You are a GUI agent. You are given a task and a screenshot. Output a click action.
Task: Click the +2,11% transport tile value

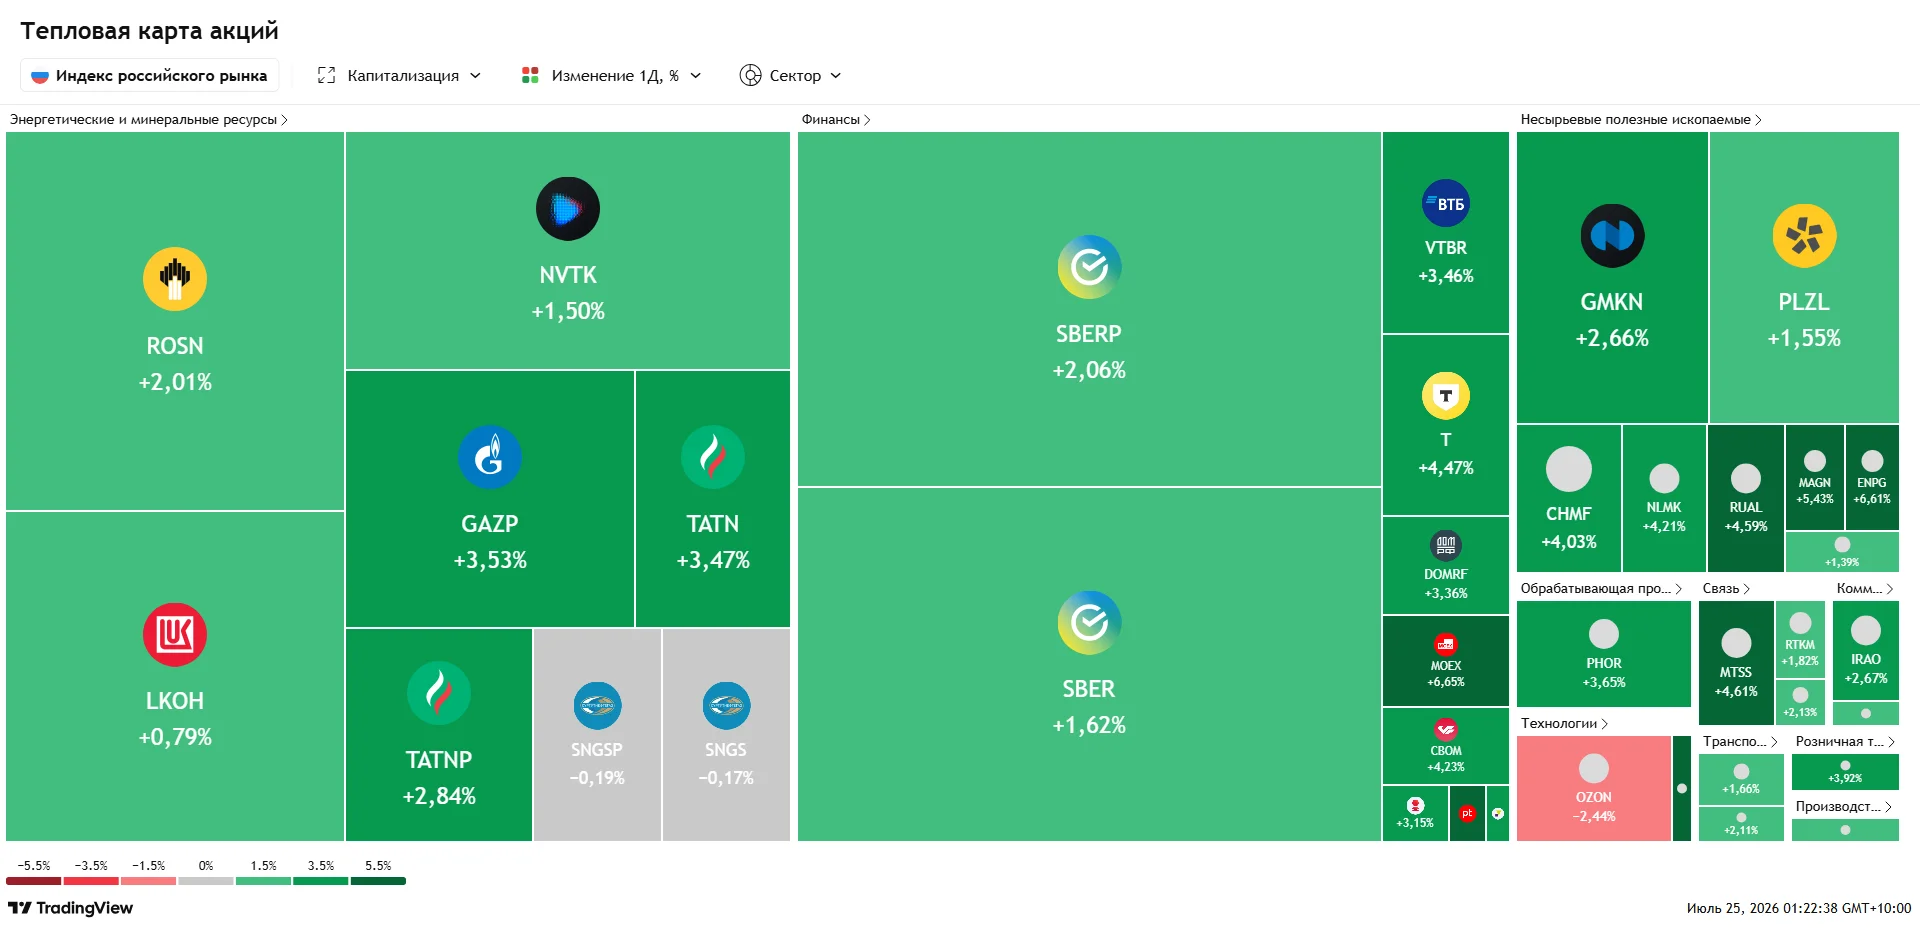(1741, 830)
